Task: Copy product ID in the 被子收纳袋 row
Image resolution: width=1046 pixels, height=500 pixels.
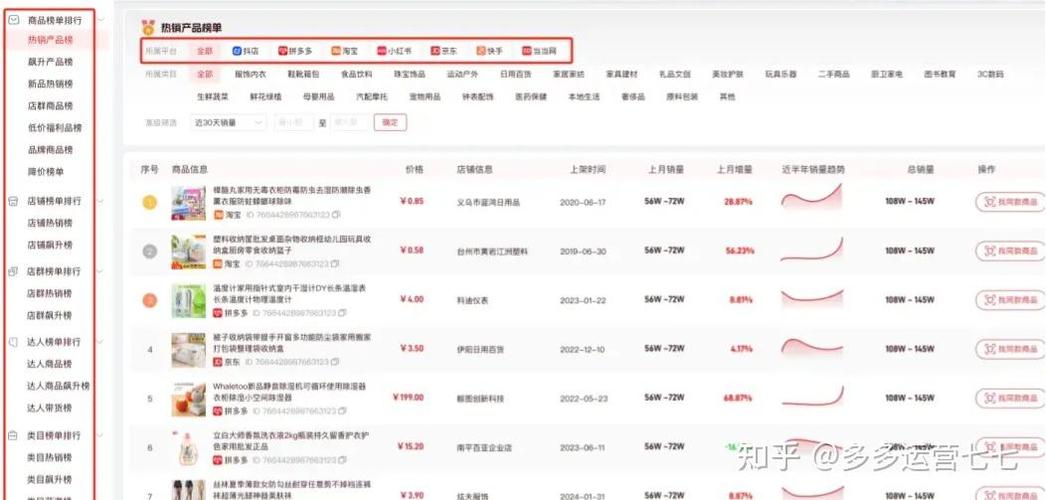Action: [x=335, y=361]
